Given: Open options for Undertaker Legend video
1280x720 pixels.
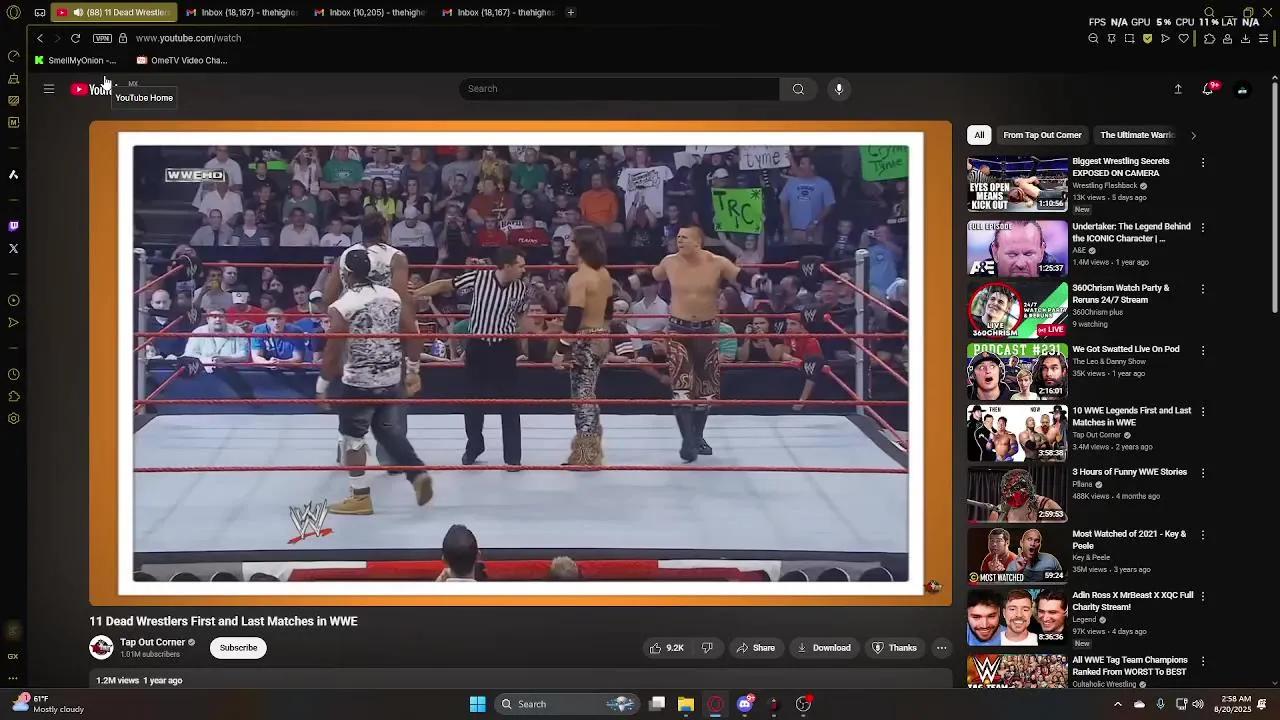Looking at the screenshot, I should 1203,228.
